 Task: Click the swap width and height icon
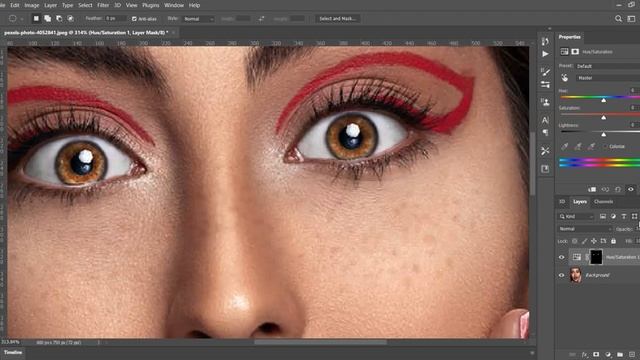[x=261, y=19]
